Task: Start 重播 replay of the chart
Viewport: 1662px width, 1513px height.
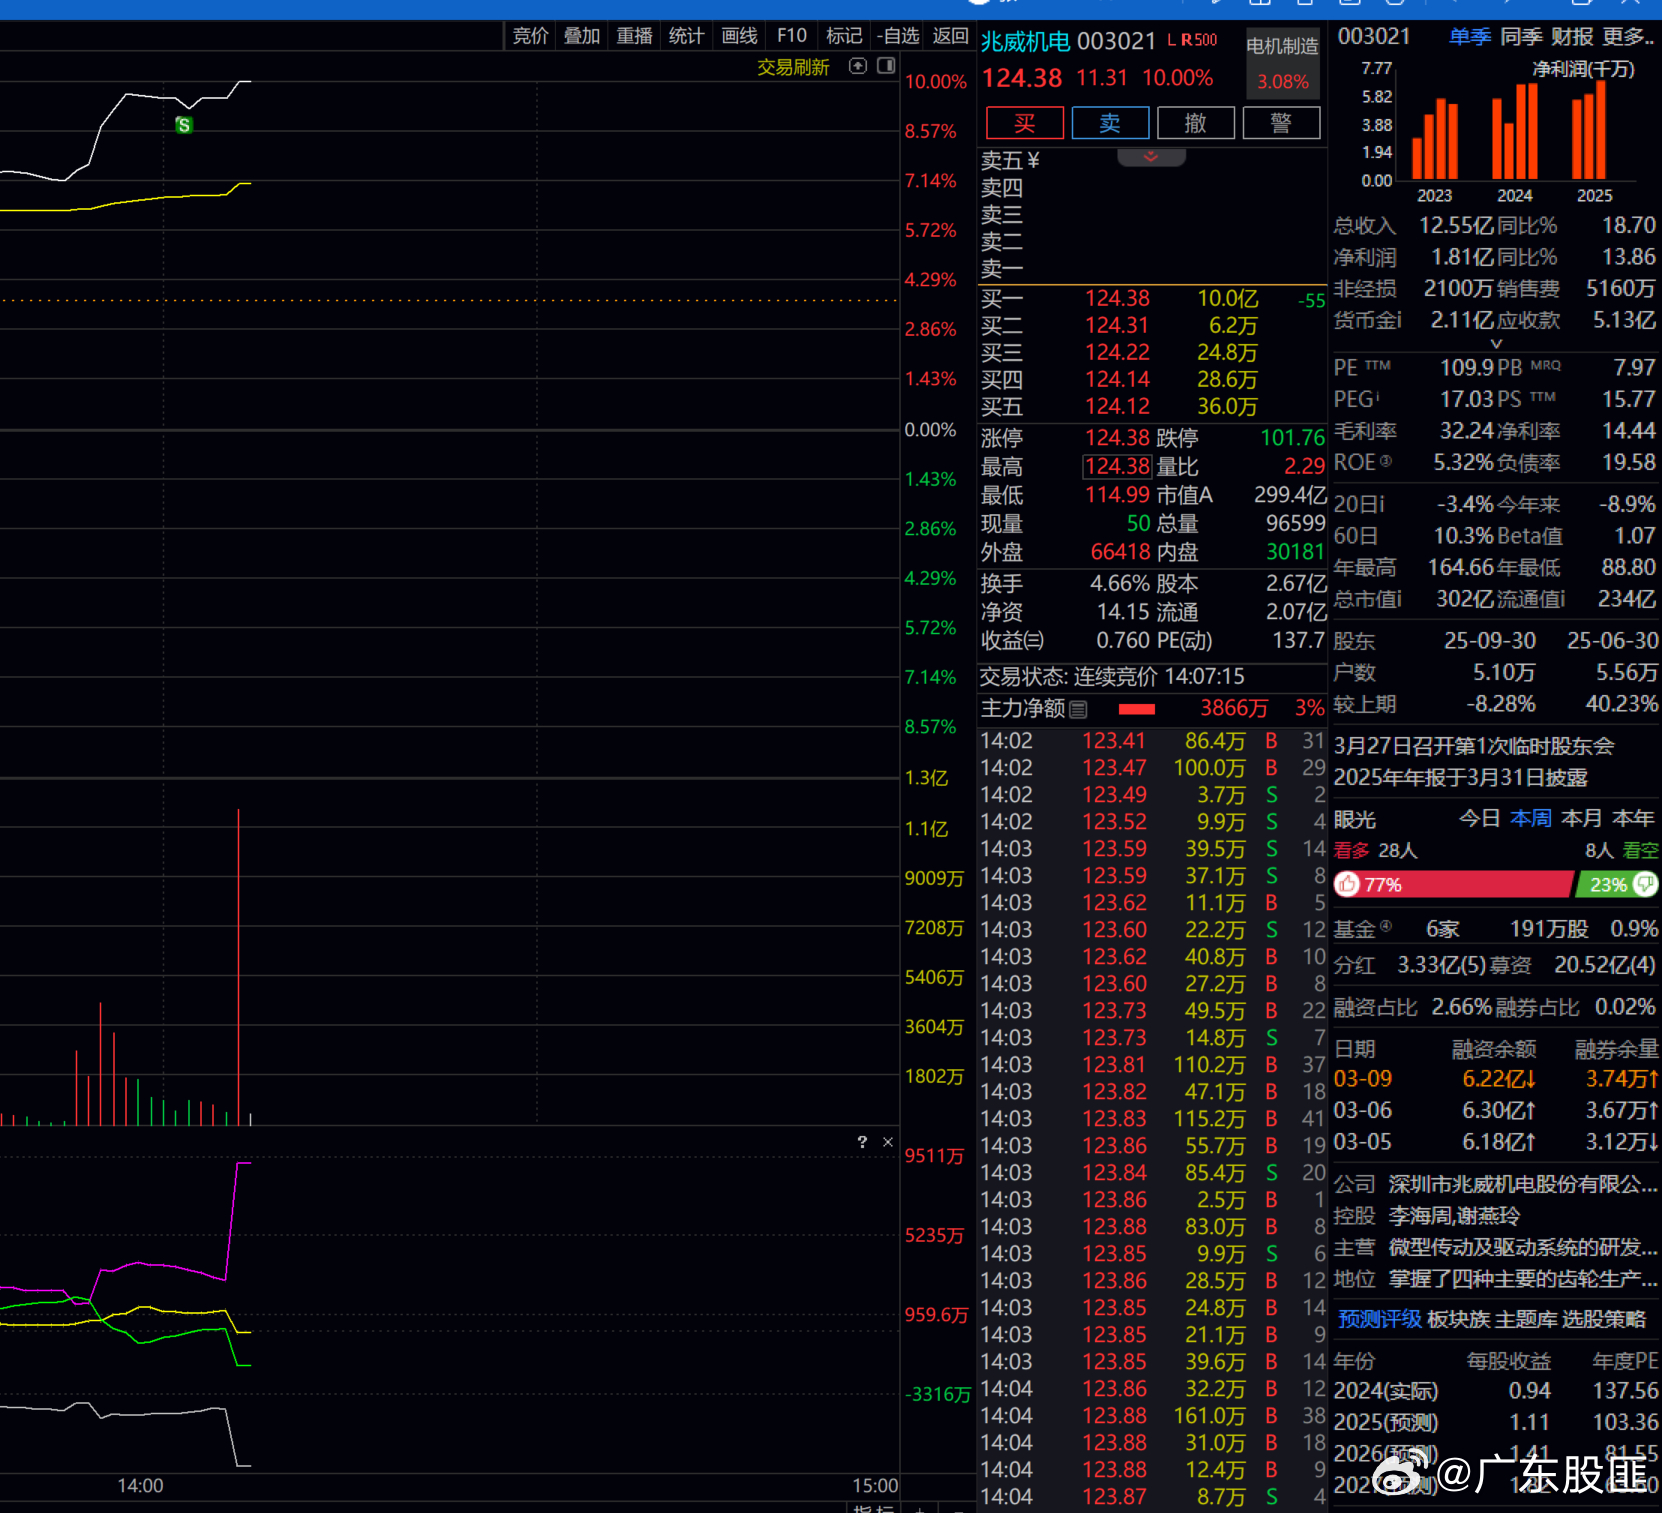Action: [x=634, y=36]
